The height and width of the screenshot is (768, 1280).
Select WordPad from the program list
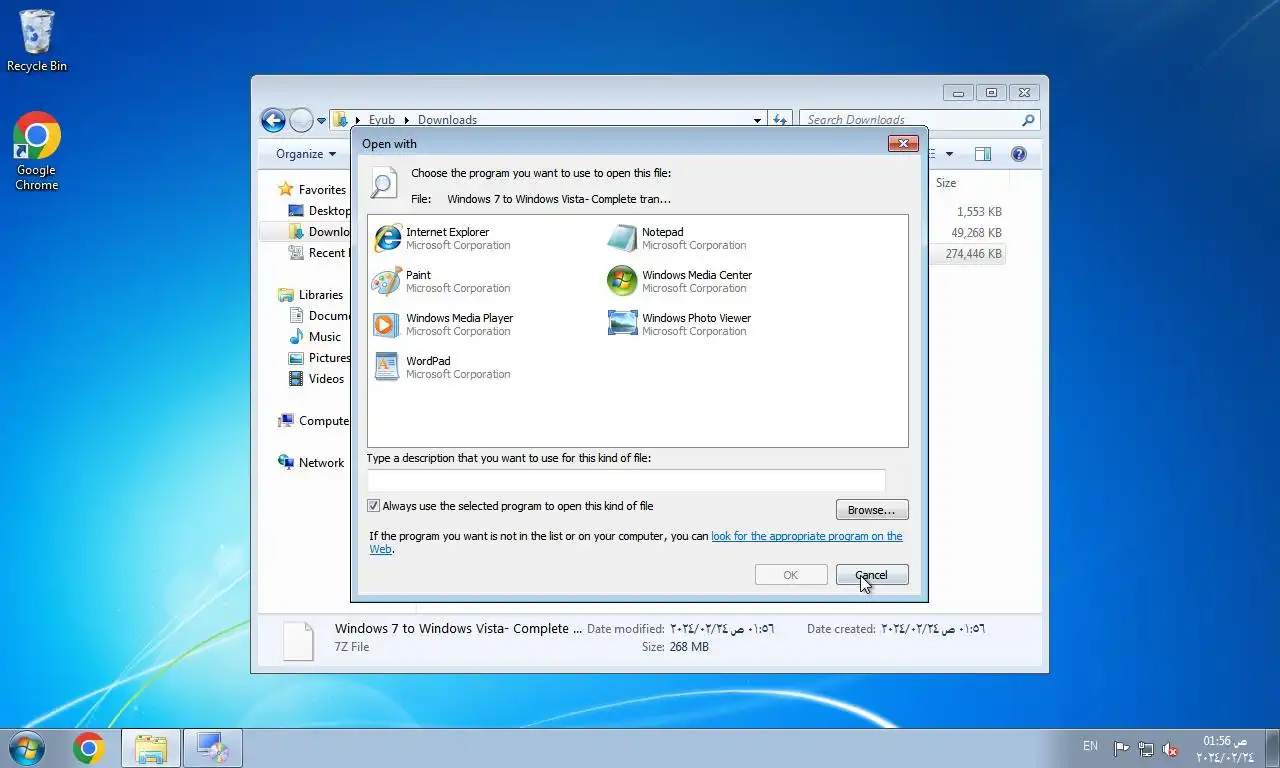pos(442,367)
